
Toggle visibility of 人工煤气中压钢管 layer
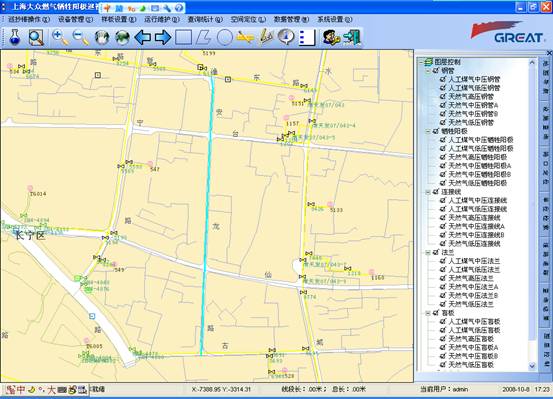[x=443, y=79]
